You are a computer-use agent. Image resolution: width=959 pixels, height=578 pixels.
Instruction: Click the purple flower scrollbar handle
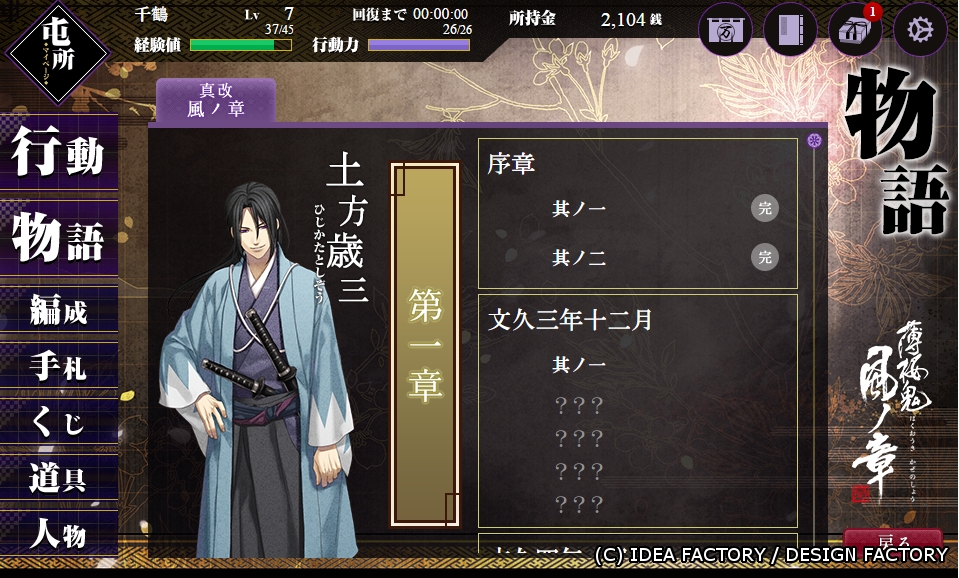[814, 141]
